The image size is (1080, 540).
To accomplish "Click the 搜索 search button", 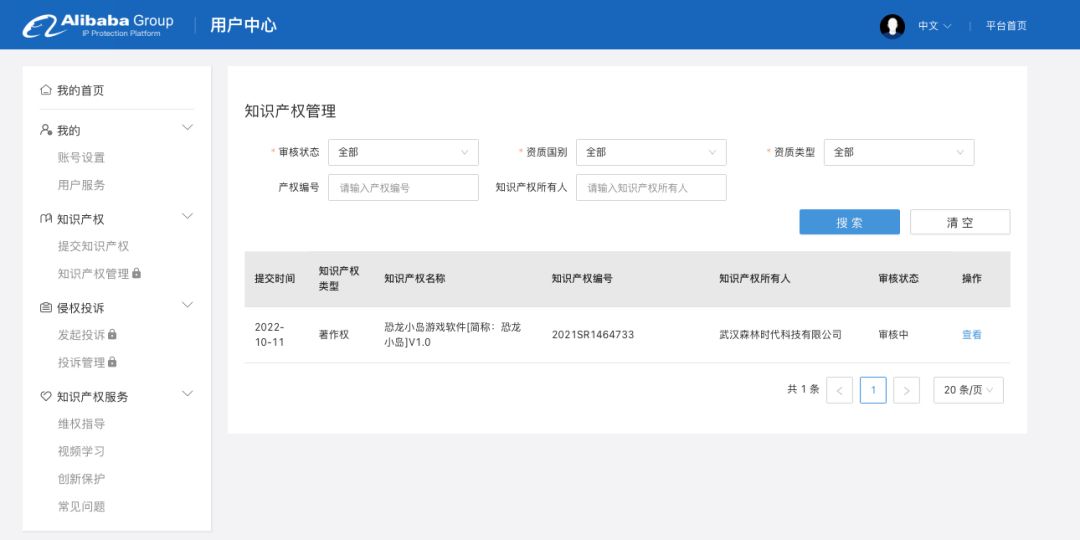I will coord(849,222).
